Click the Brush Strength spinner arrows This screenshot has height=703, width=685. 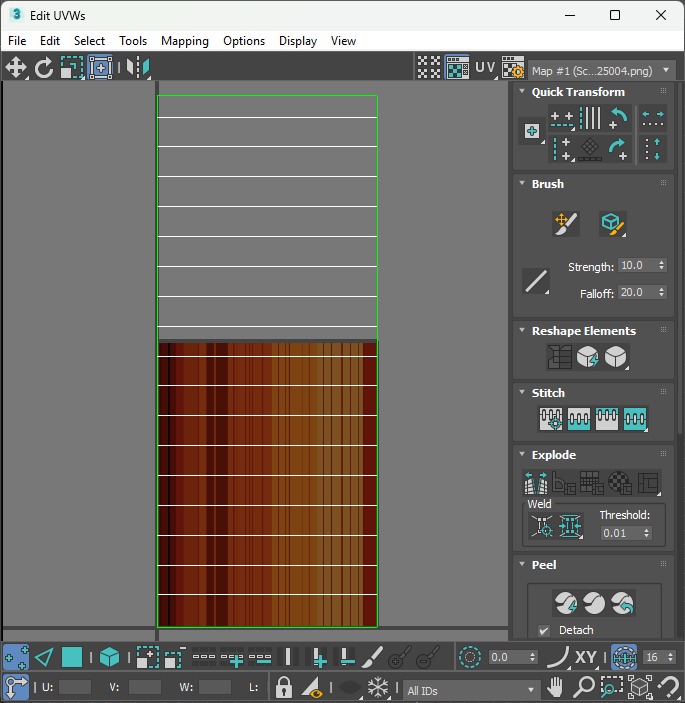(662, 265)
